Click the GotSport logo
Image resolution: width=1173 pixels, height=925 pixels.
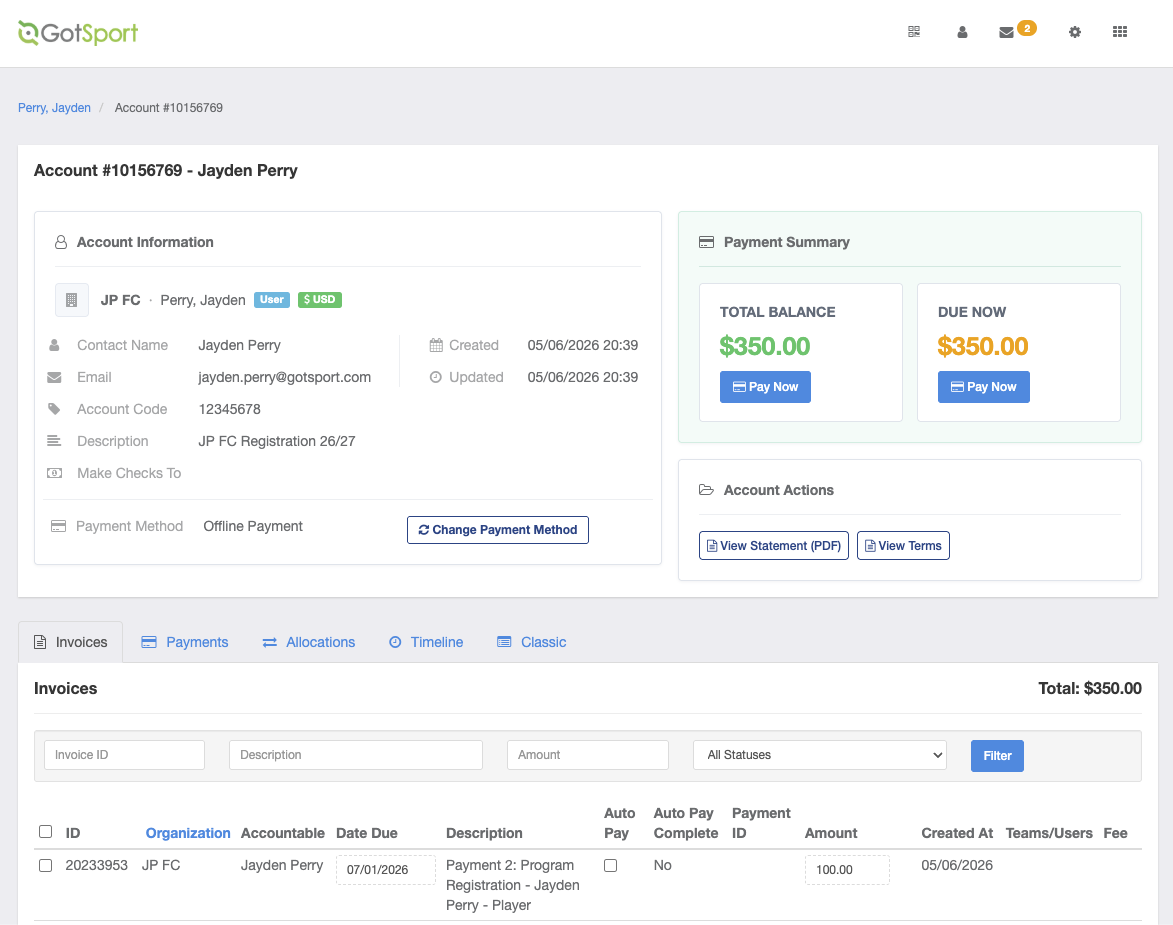(78, 33)
